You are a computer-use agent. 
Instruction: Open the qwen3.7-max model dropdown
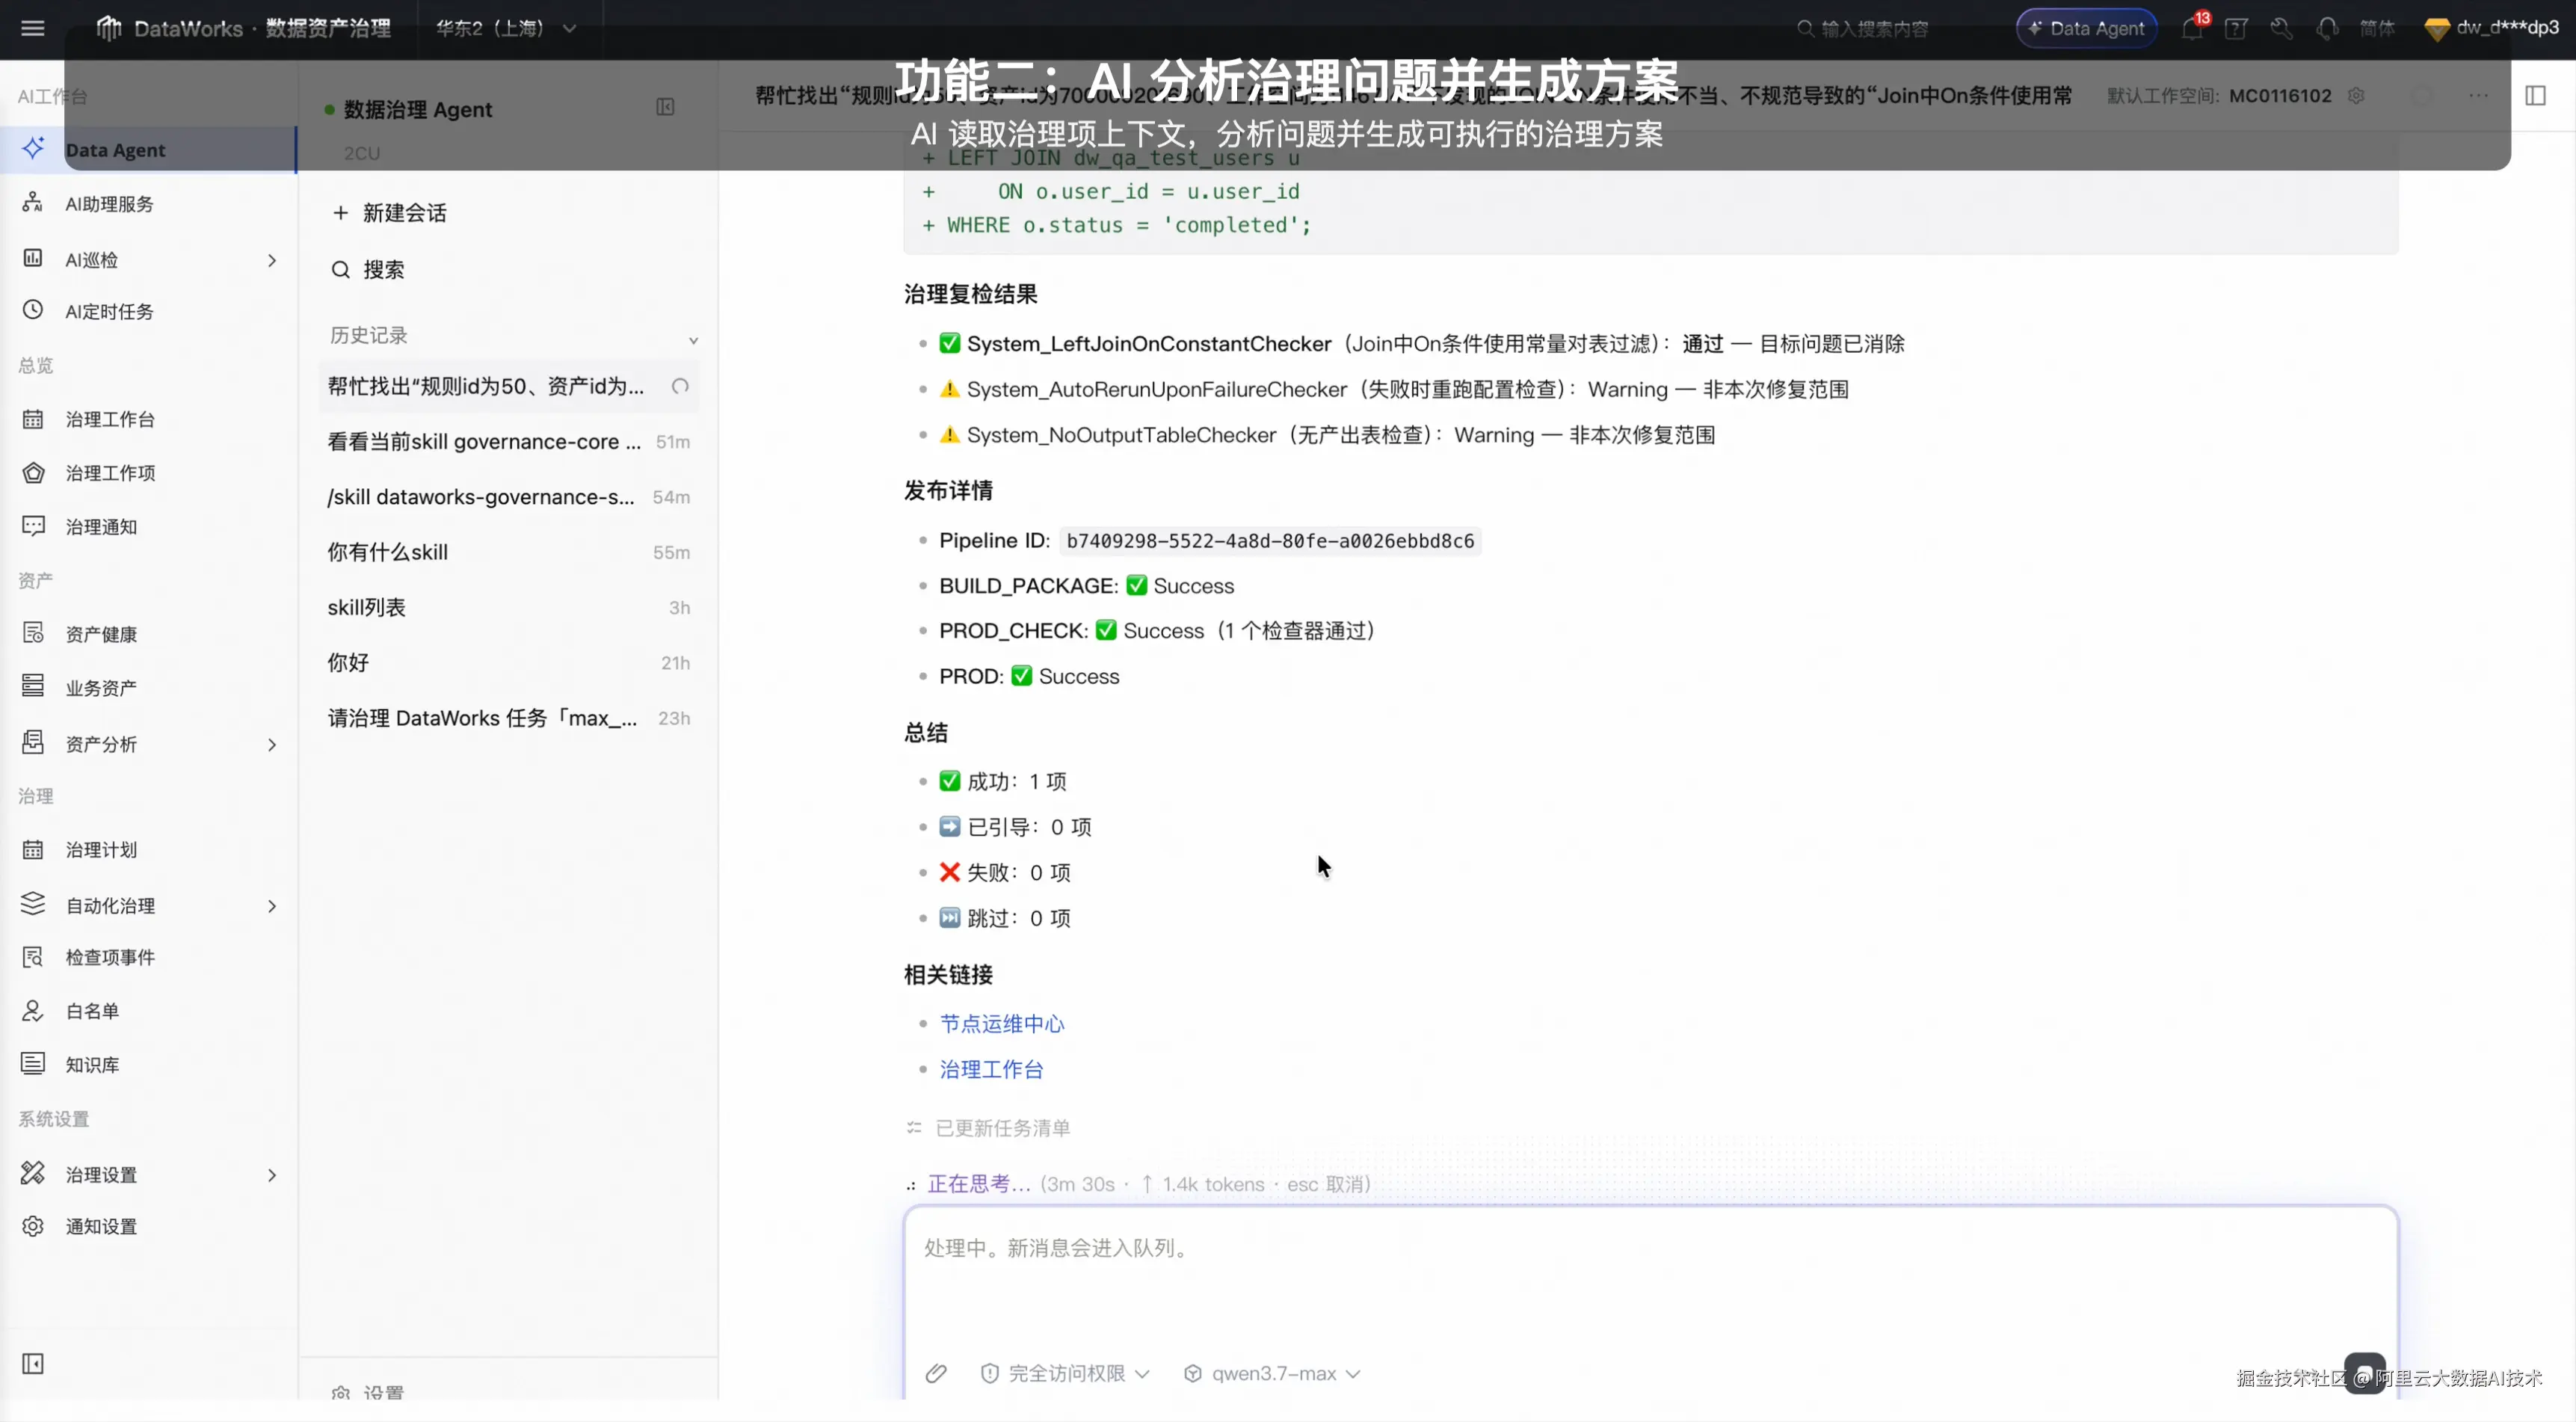click(1272, 1373)
